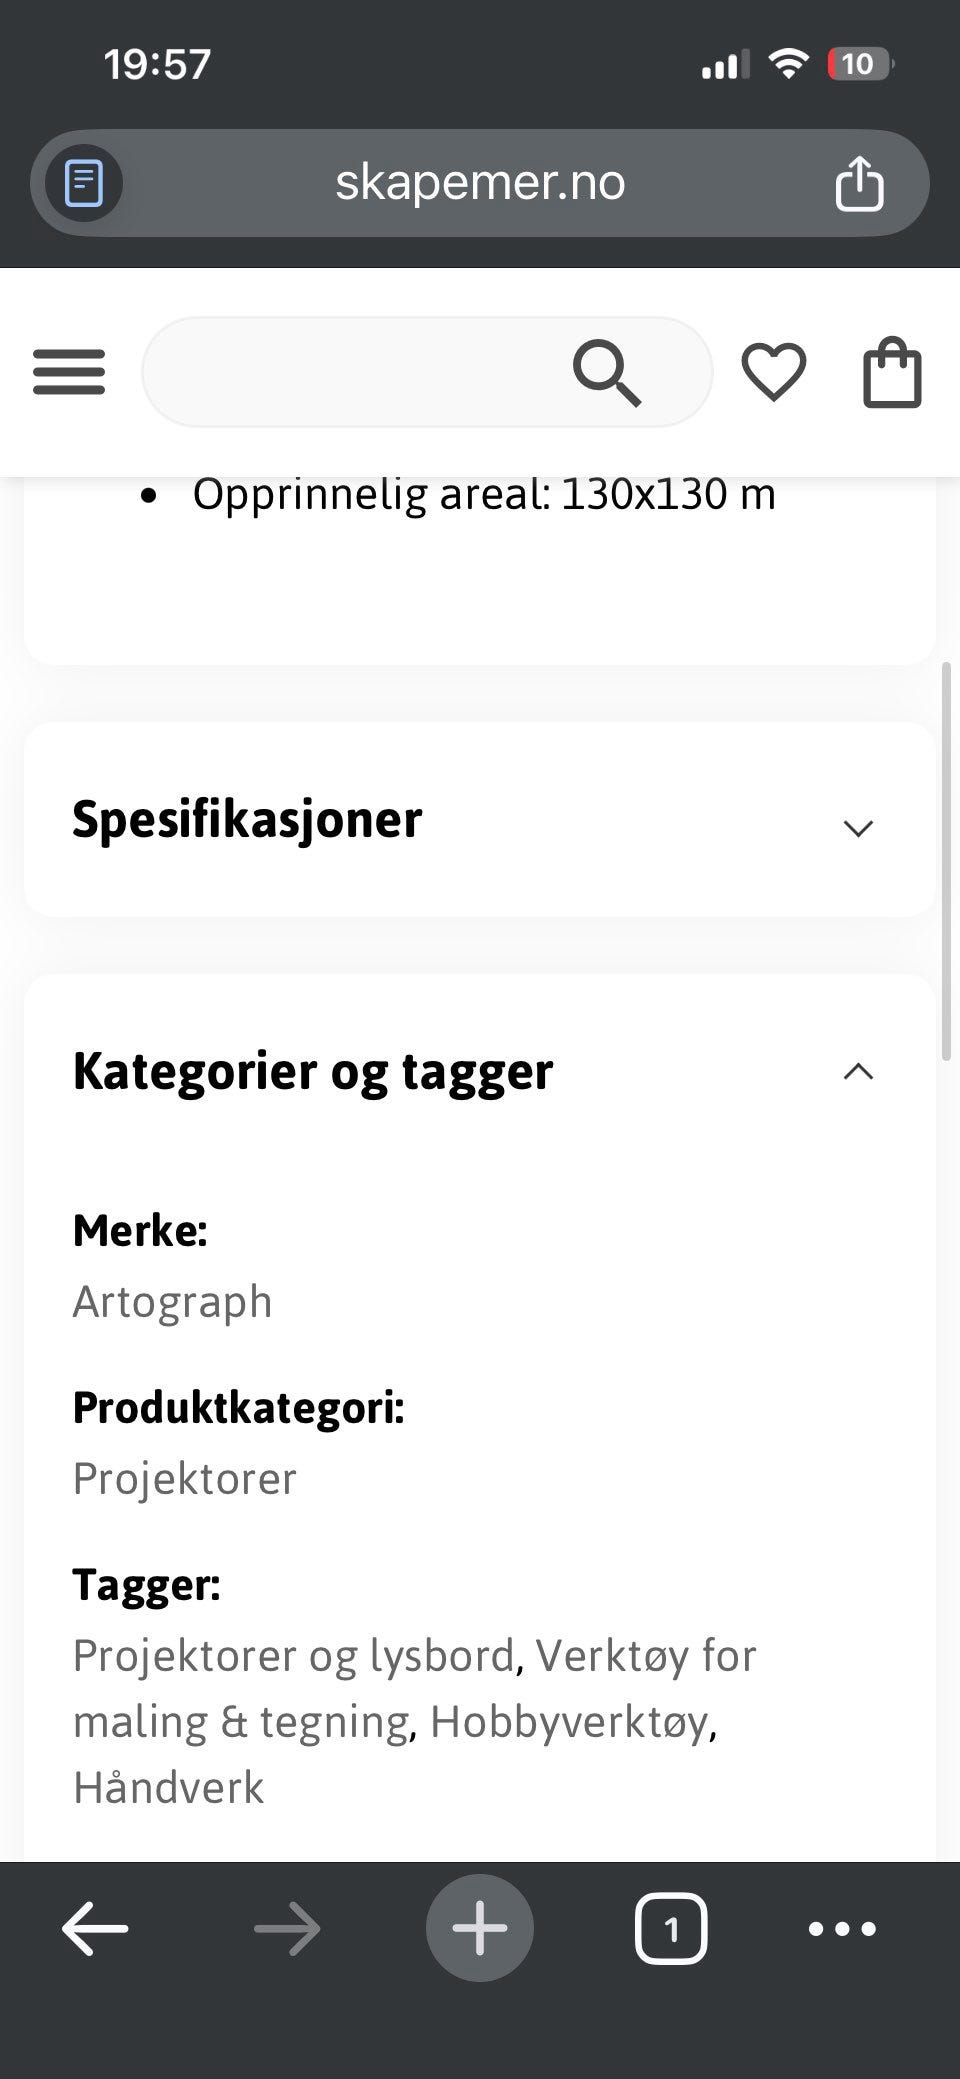
Task: Collapse the Kategorier og tagger section
Action: pos(858,1072)
